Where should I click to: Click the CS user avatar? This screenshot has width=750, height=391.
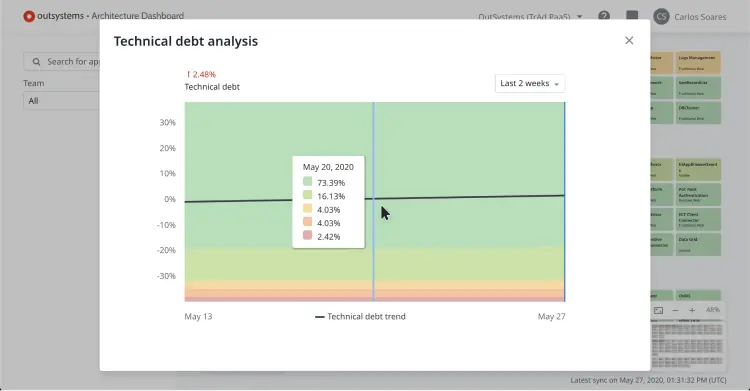(661, 17)
